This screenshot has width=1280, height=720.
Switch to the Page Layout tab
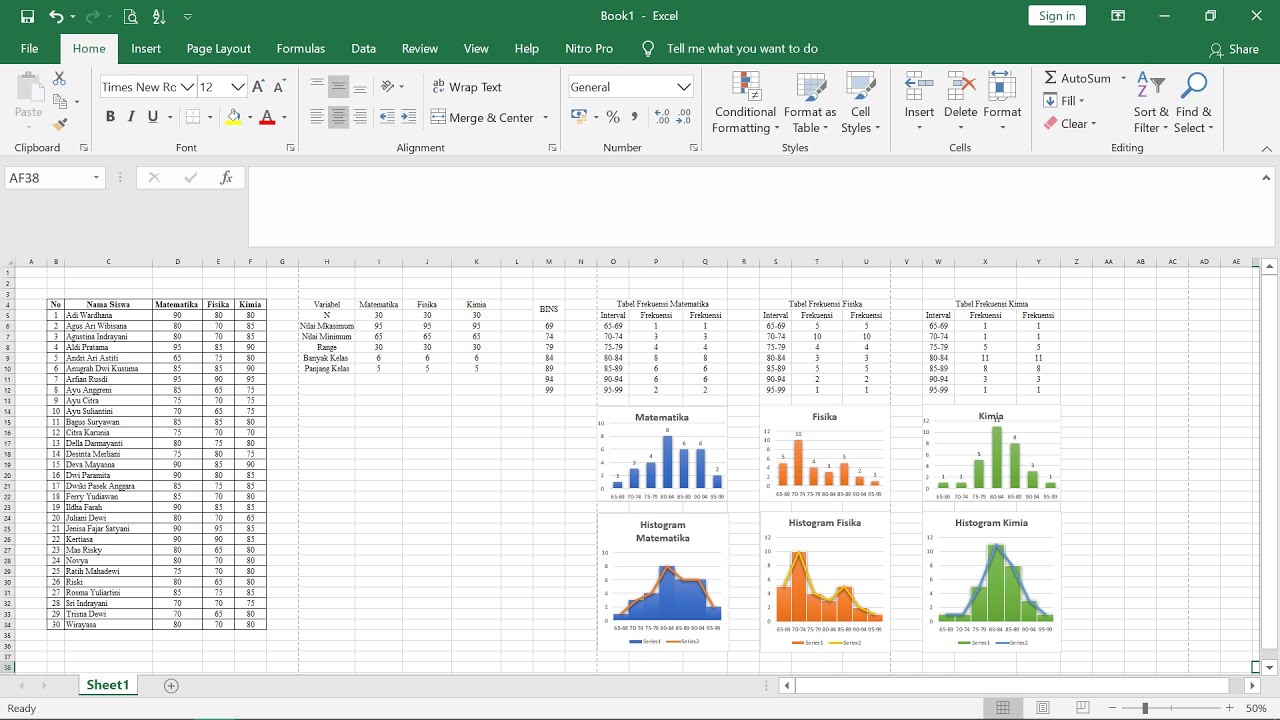tap(219, 48)
